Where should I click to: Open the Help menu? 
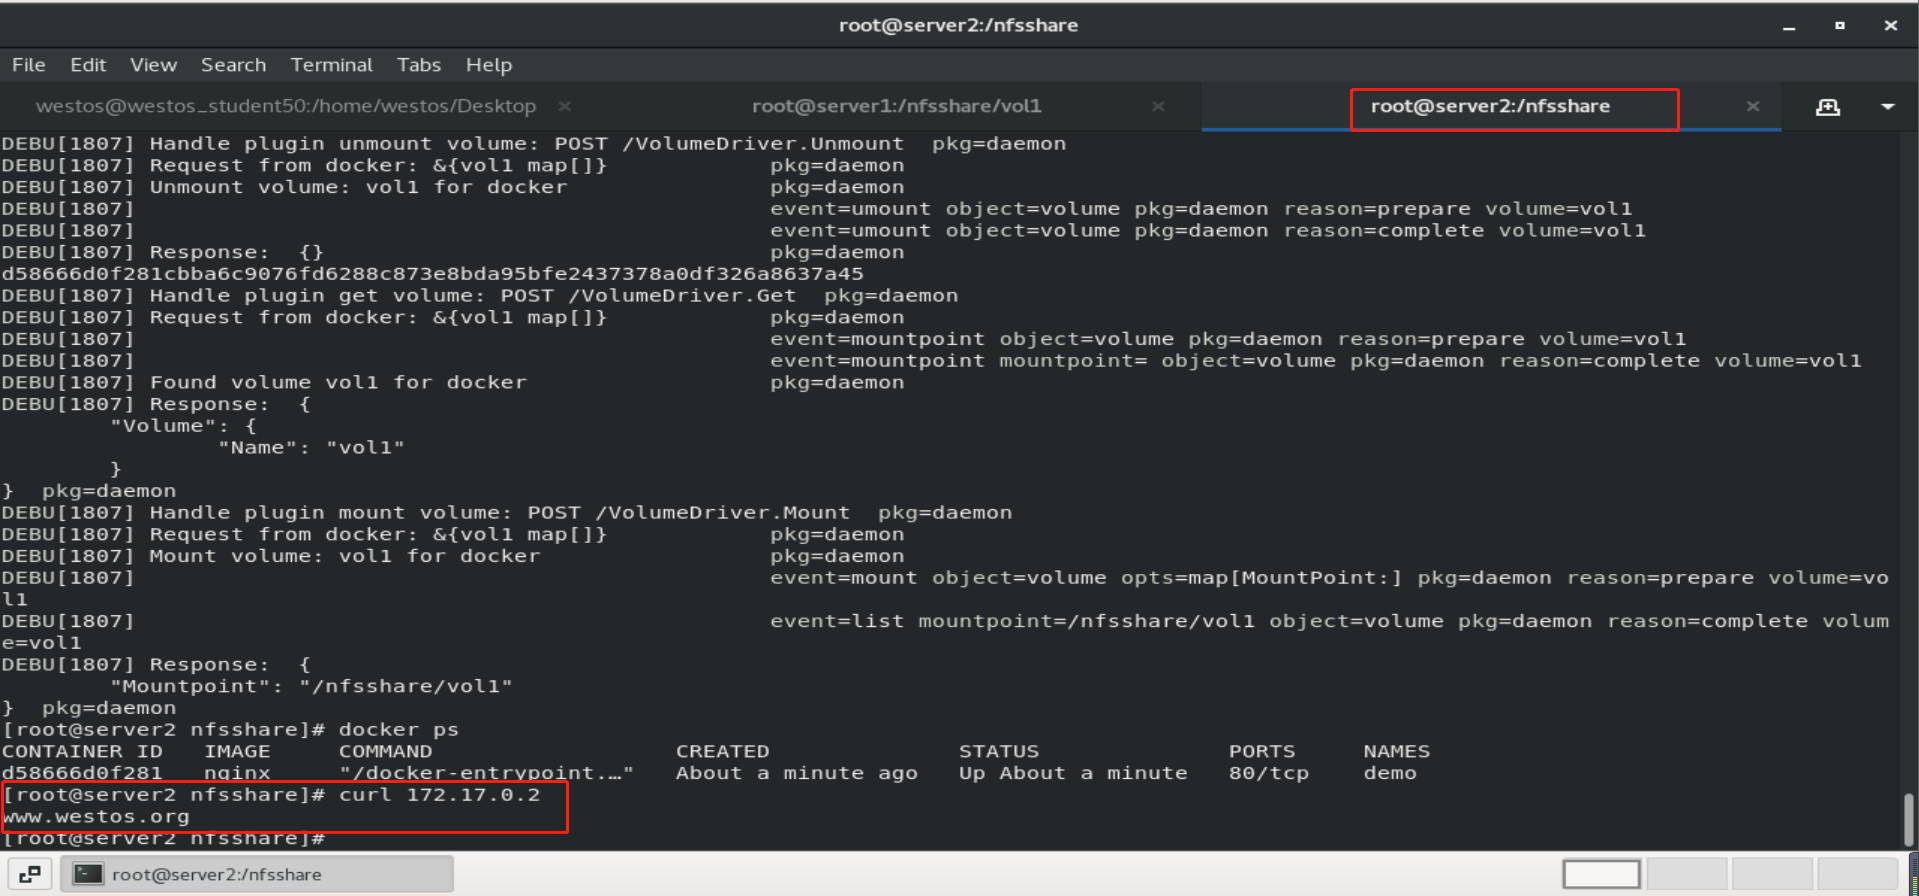tap(488, 65)
